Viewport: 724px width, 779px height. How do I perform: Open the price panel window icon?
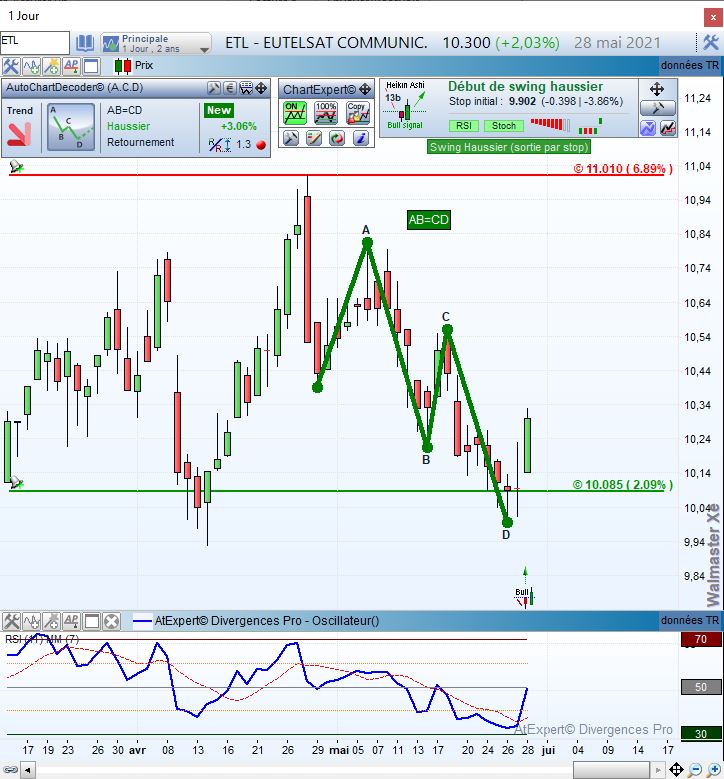[91, 66]
